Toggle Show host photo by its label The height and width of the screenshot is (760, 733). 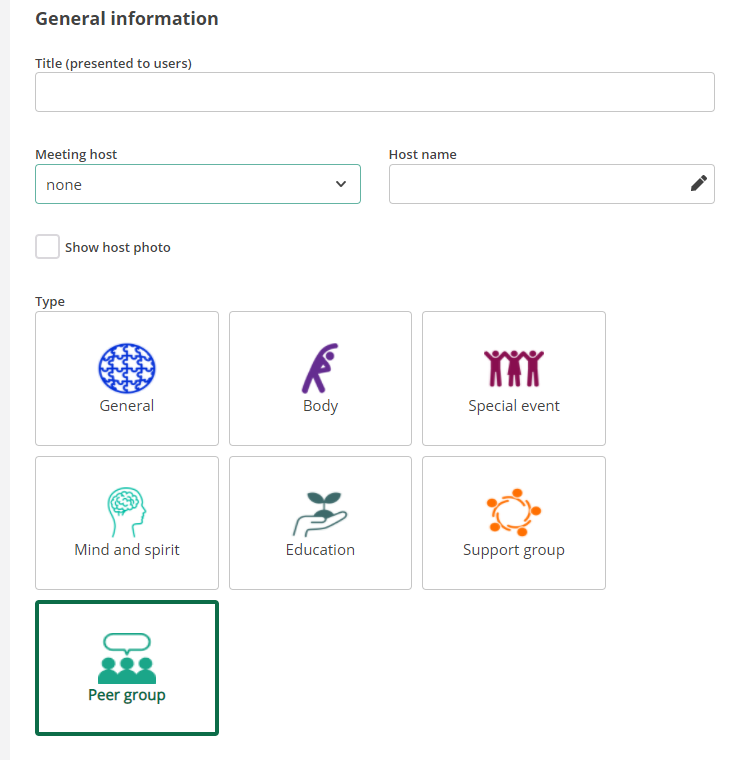tap(118, 247)
